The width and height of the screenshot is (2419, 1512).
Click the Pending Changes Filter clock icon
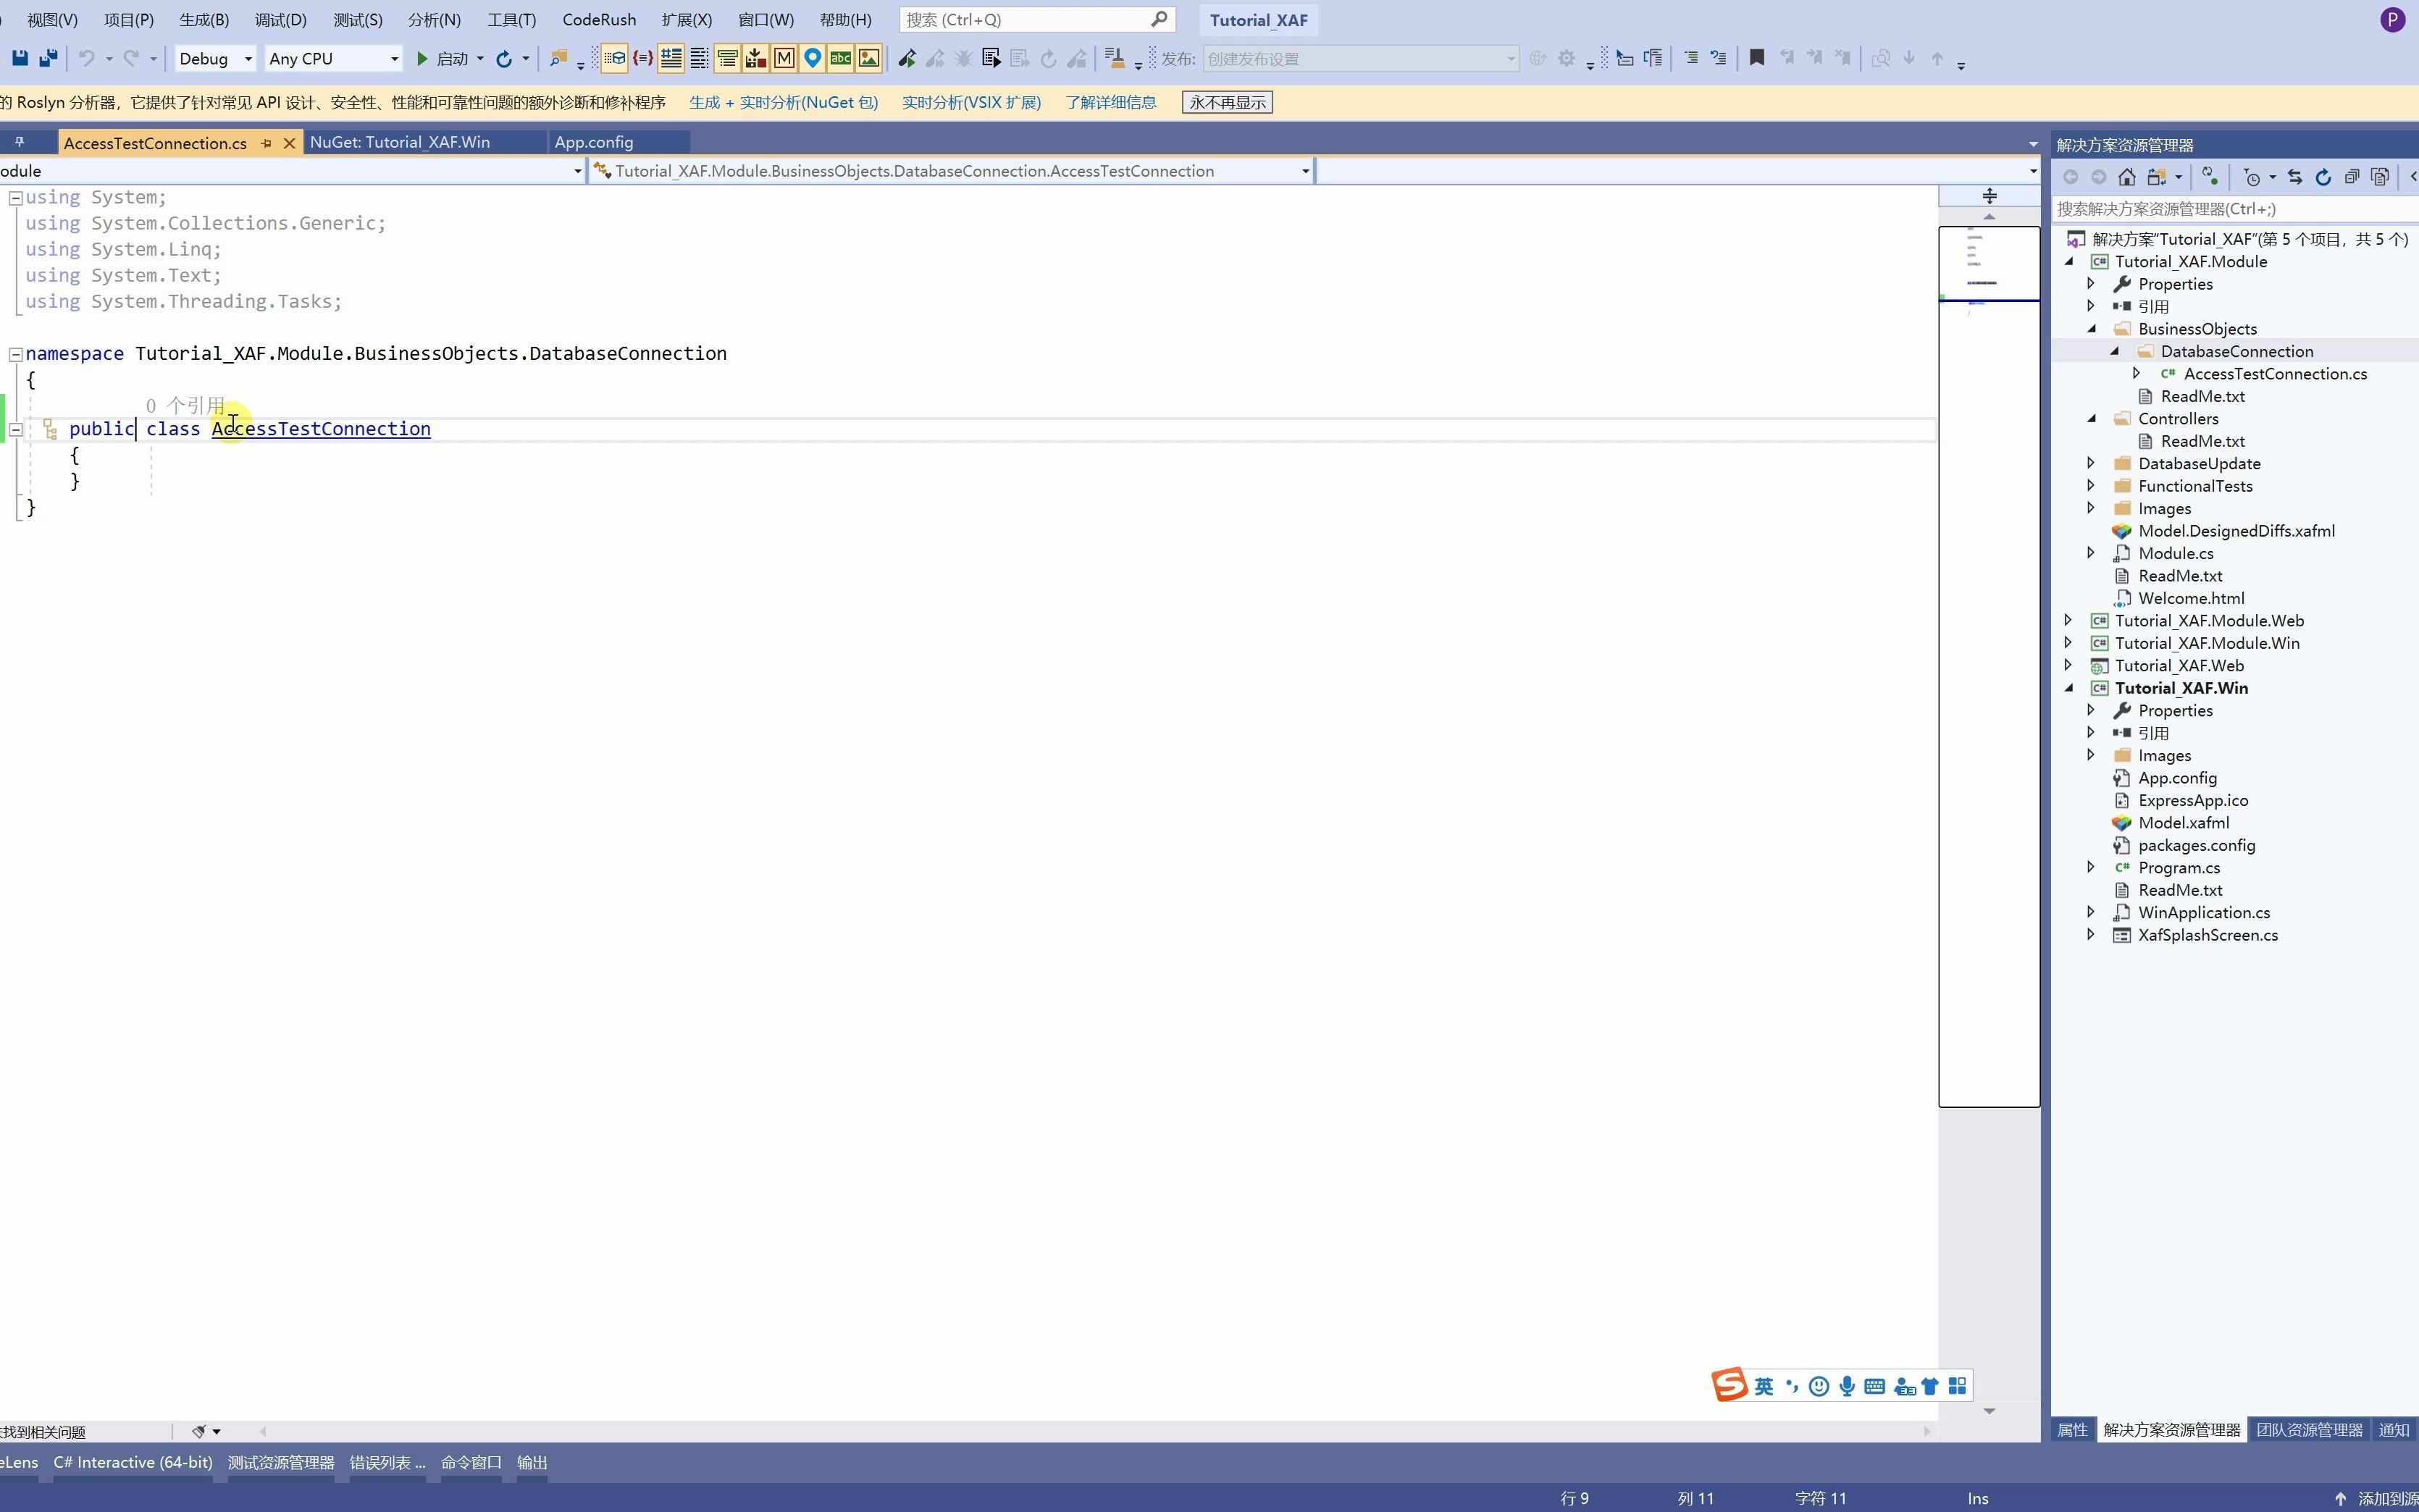(x=2251, y=177)
